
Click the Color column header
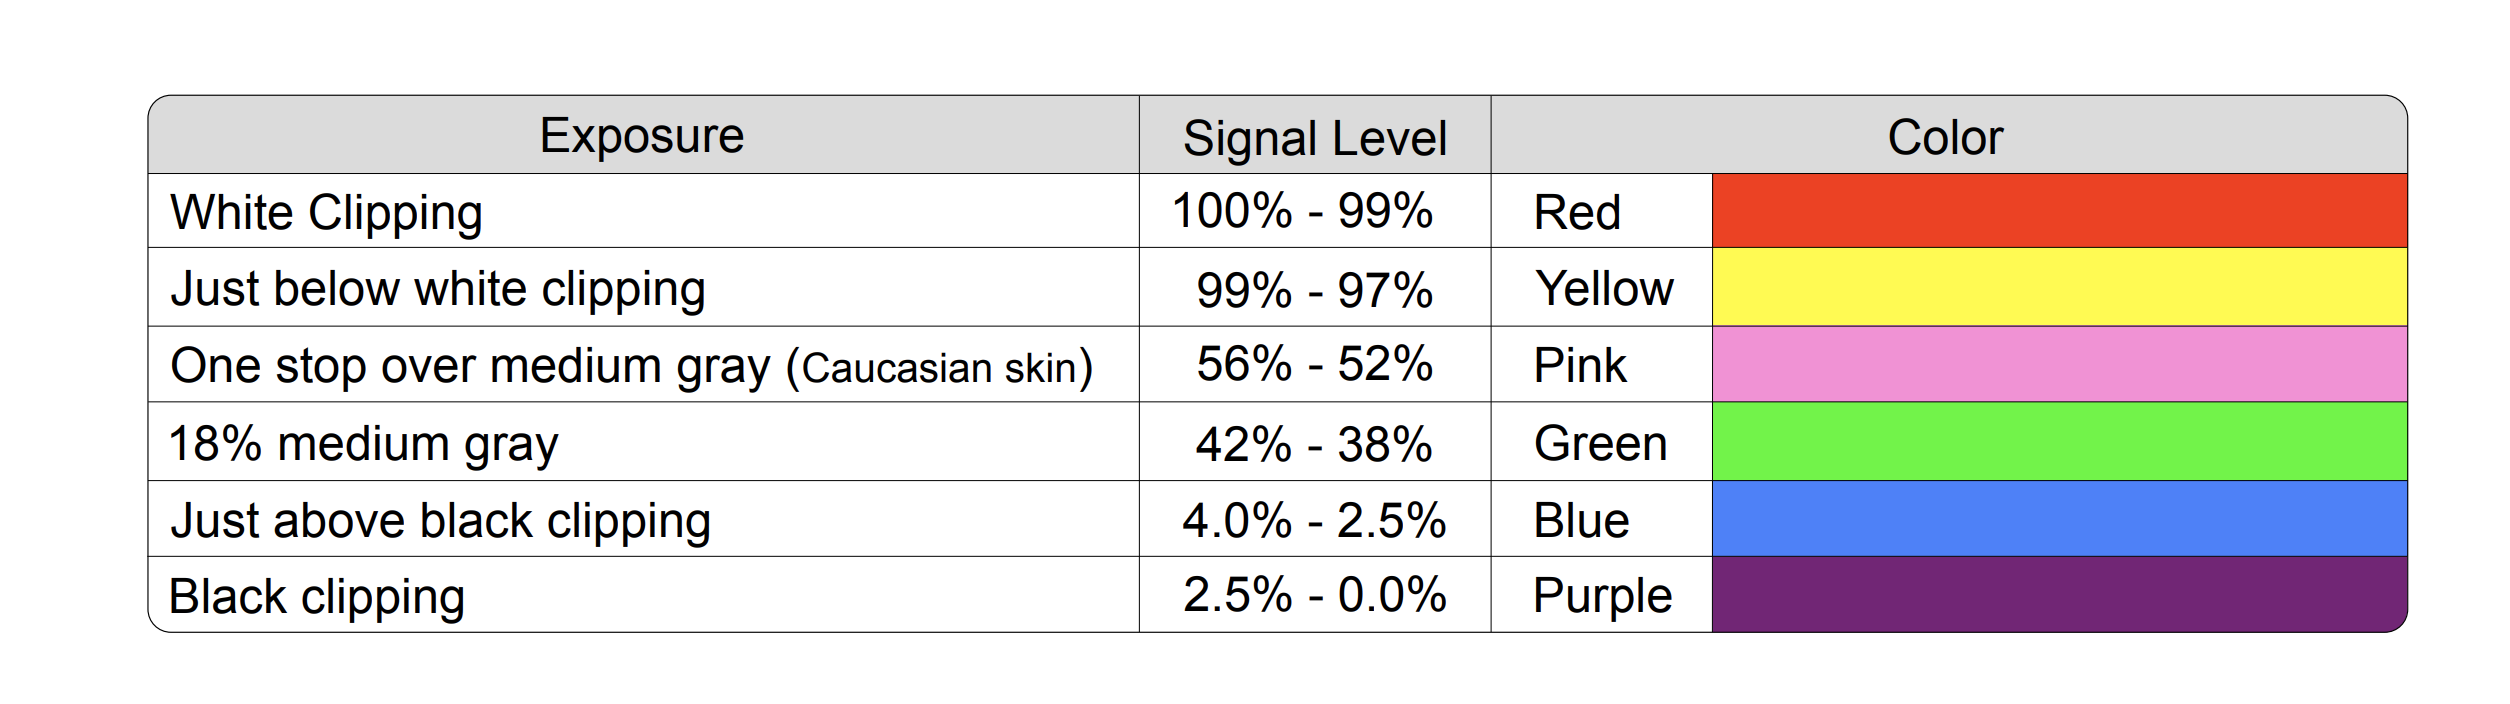coord(1945,138)
